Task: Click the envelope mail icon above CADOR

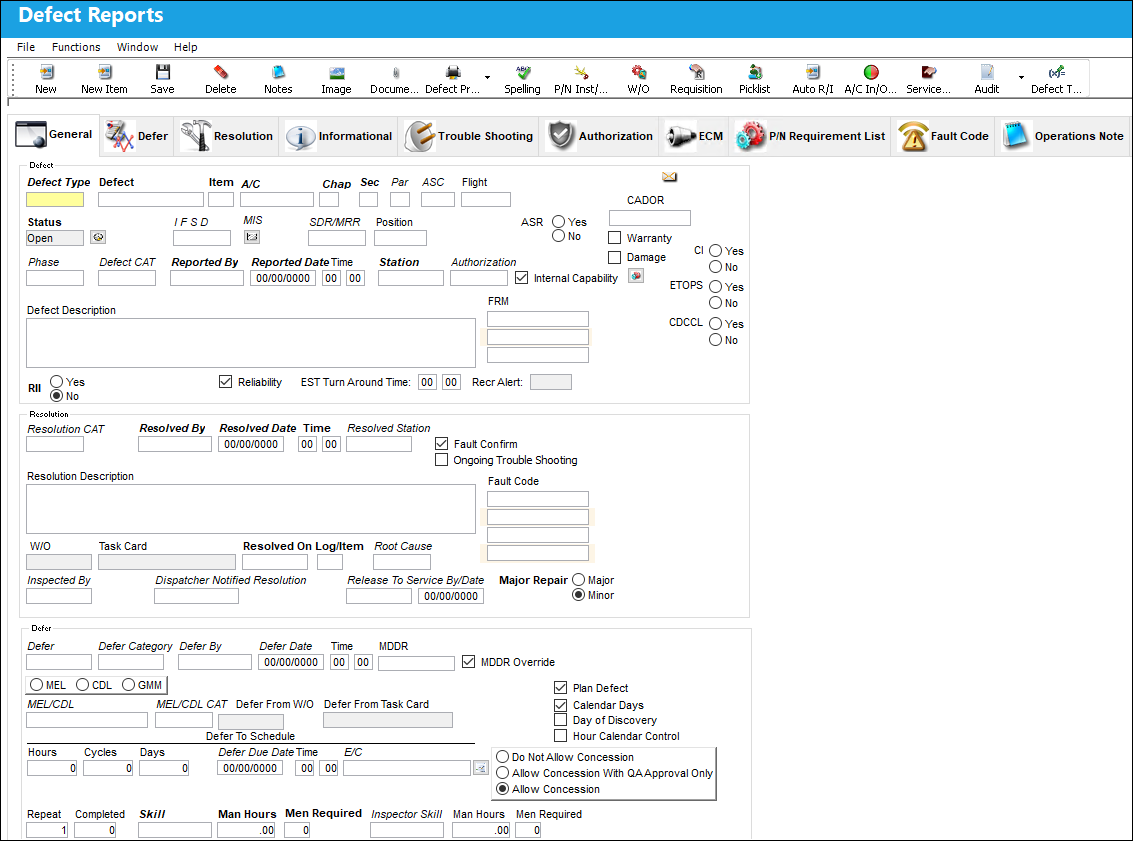Action: (670, 177)
